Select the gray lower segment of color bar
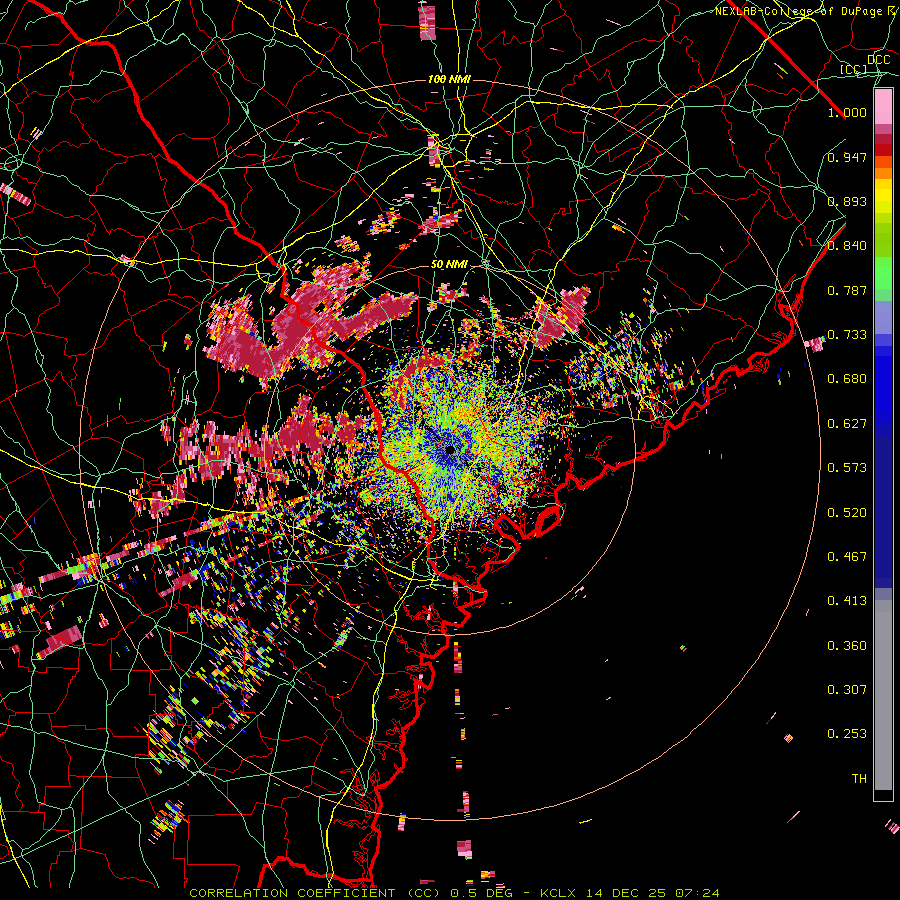Viewport: 900px width, 900px height. [x=883, y=695]
